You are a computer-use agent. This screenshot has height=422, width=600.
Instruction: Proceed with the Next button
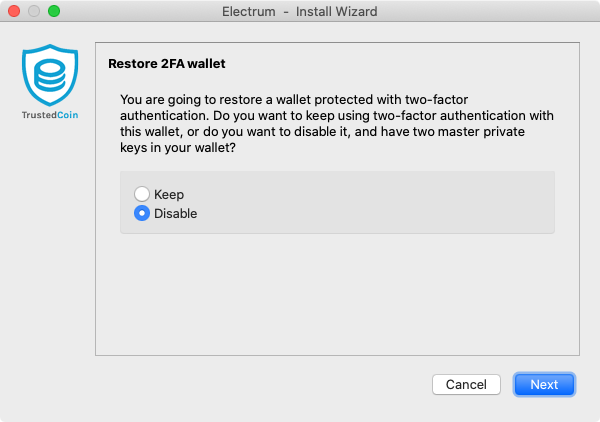click(x=544, y=384)
